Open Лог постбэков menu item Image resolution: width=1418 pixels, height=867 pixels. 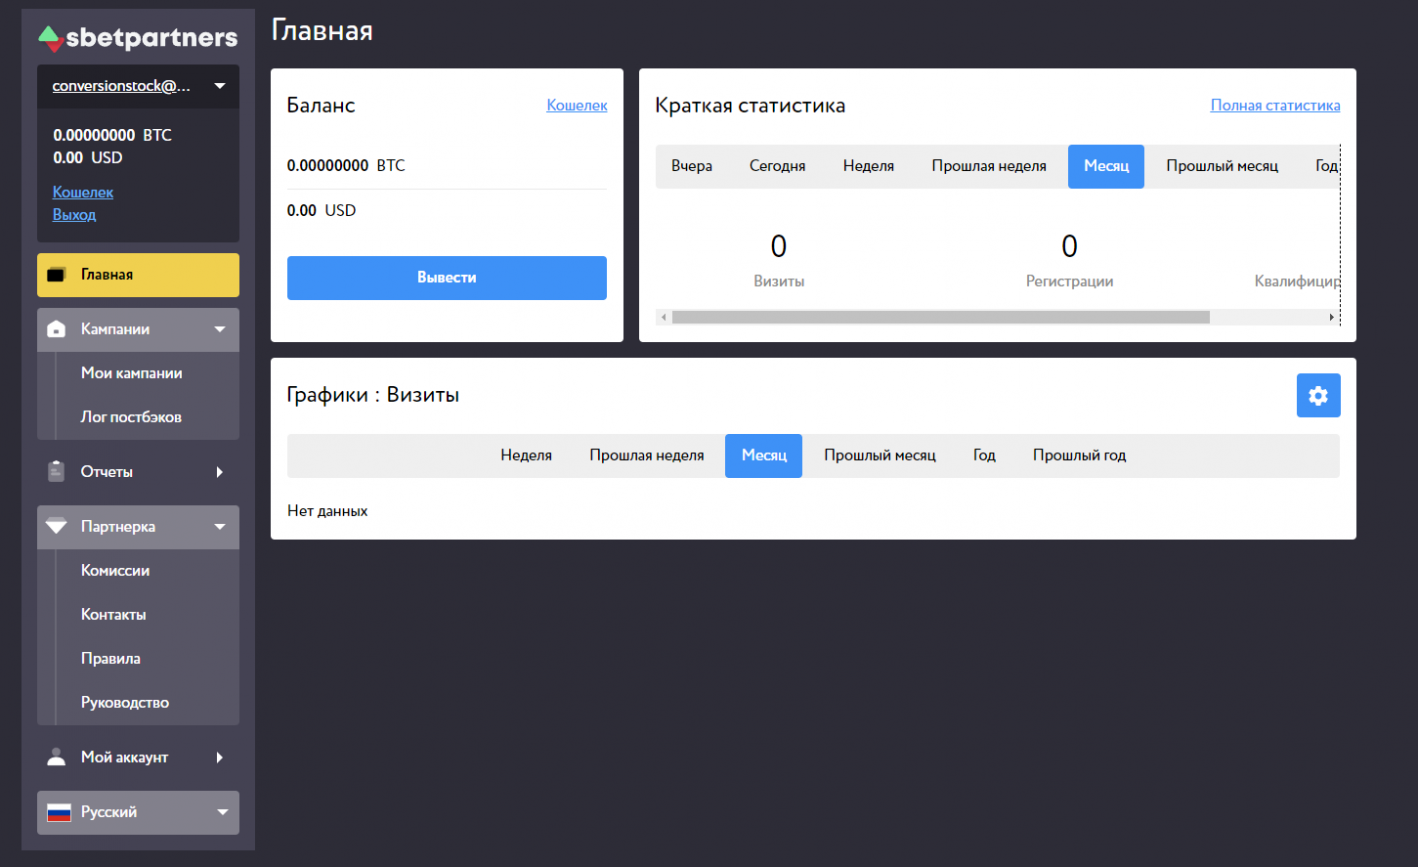click(131, 417)
